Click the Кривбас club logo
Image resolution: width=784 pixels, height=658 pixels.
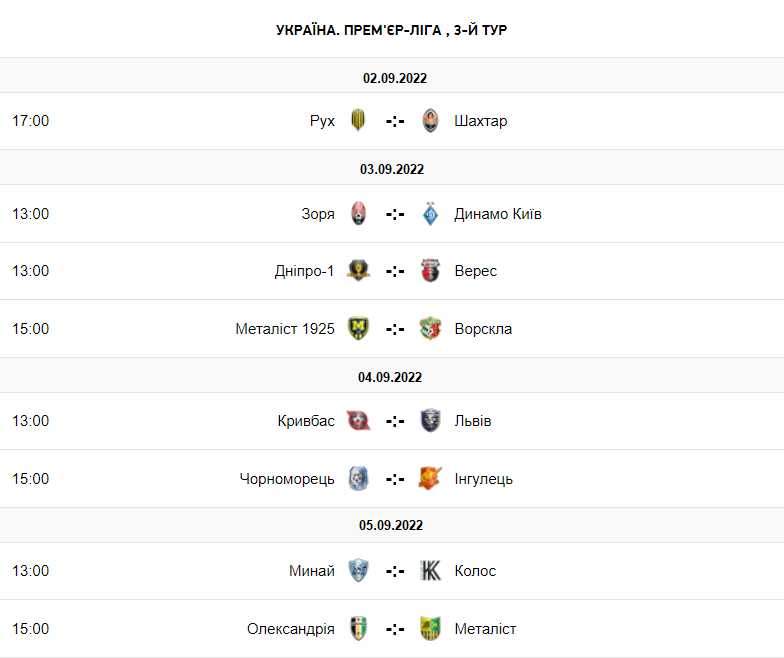click(358, 421)
